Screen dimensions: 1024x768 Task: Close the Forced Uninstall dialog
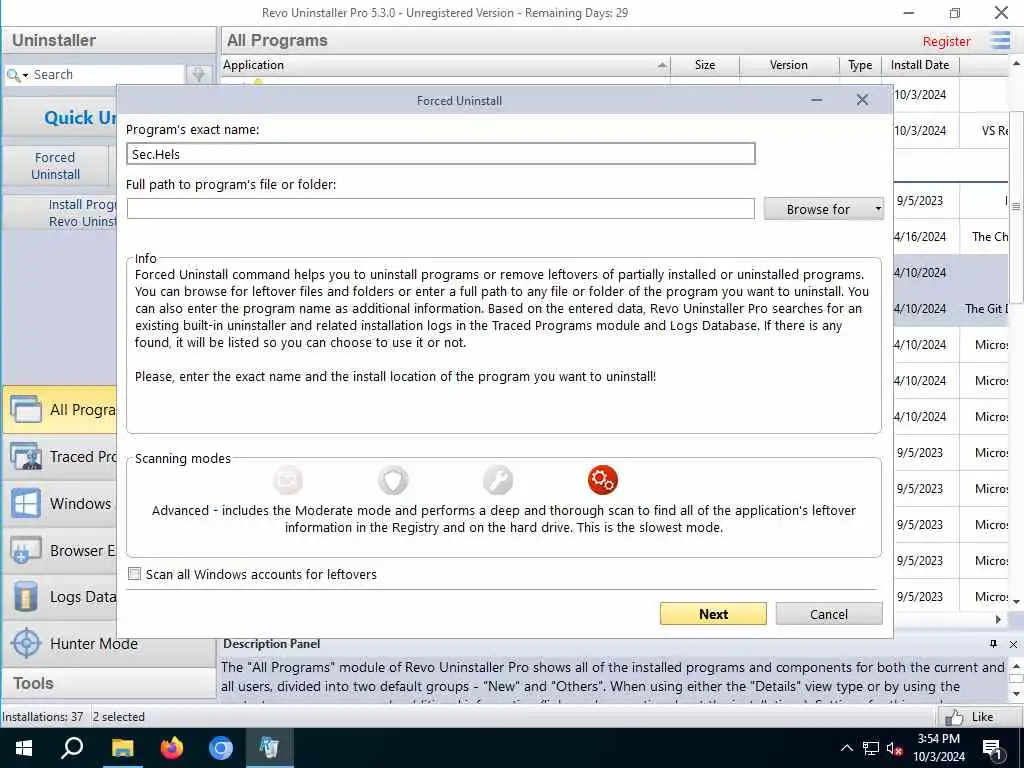coord(862,100)
